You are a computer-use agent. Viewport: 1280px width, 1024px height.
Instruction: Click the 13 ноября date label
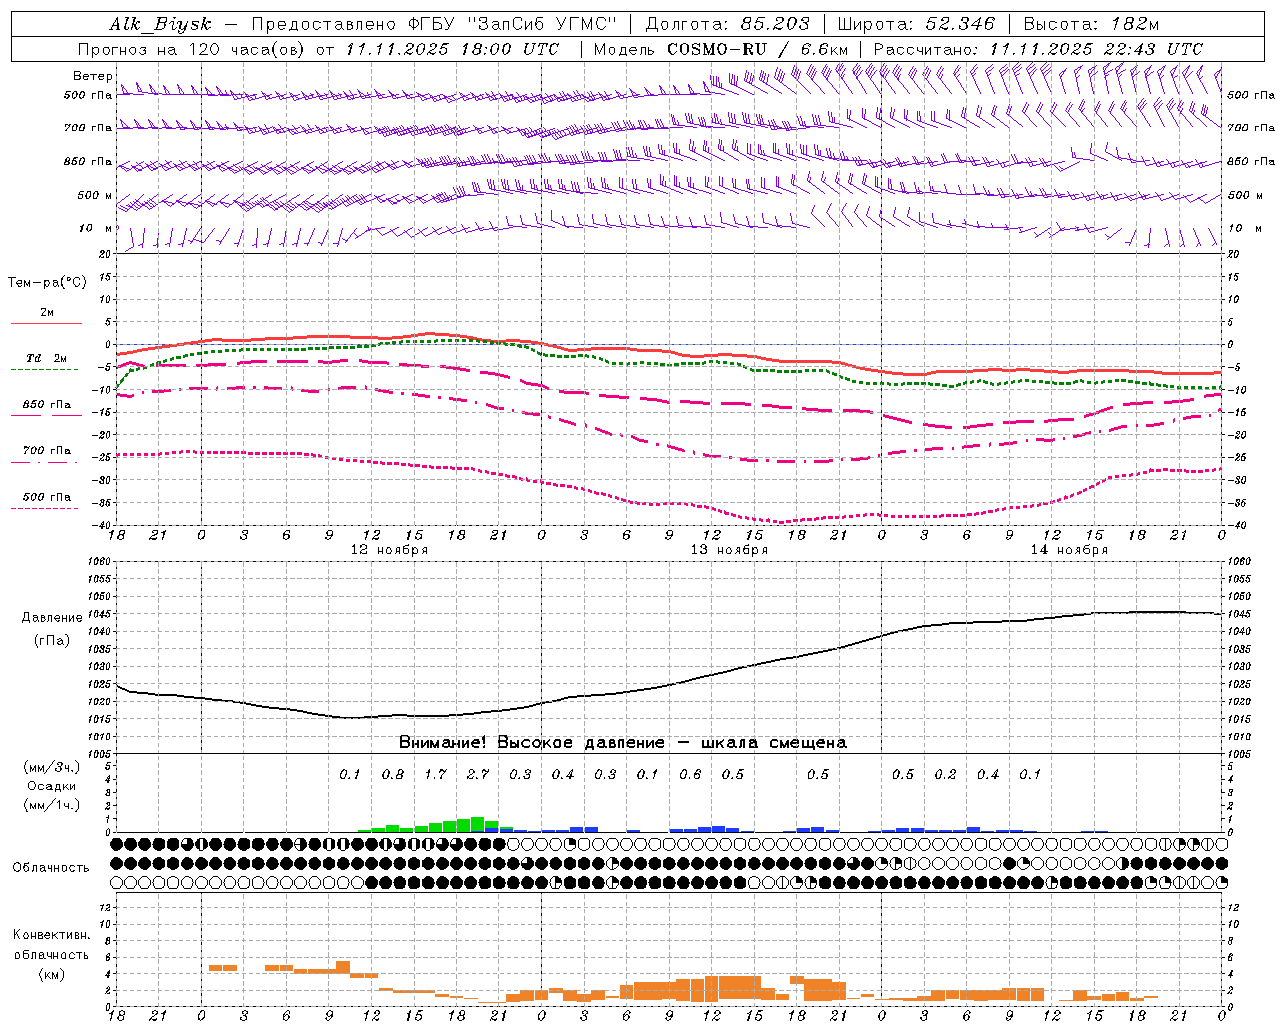coord(729,550)
